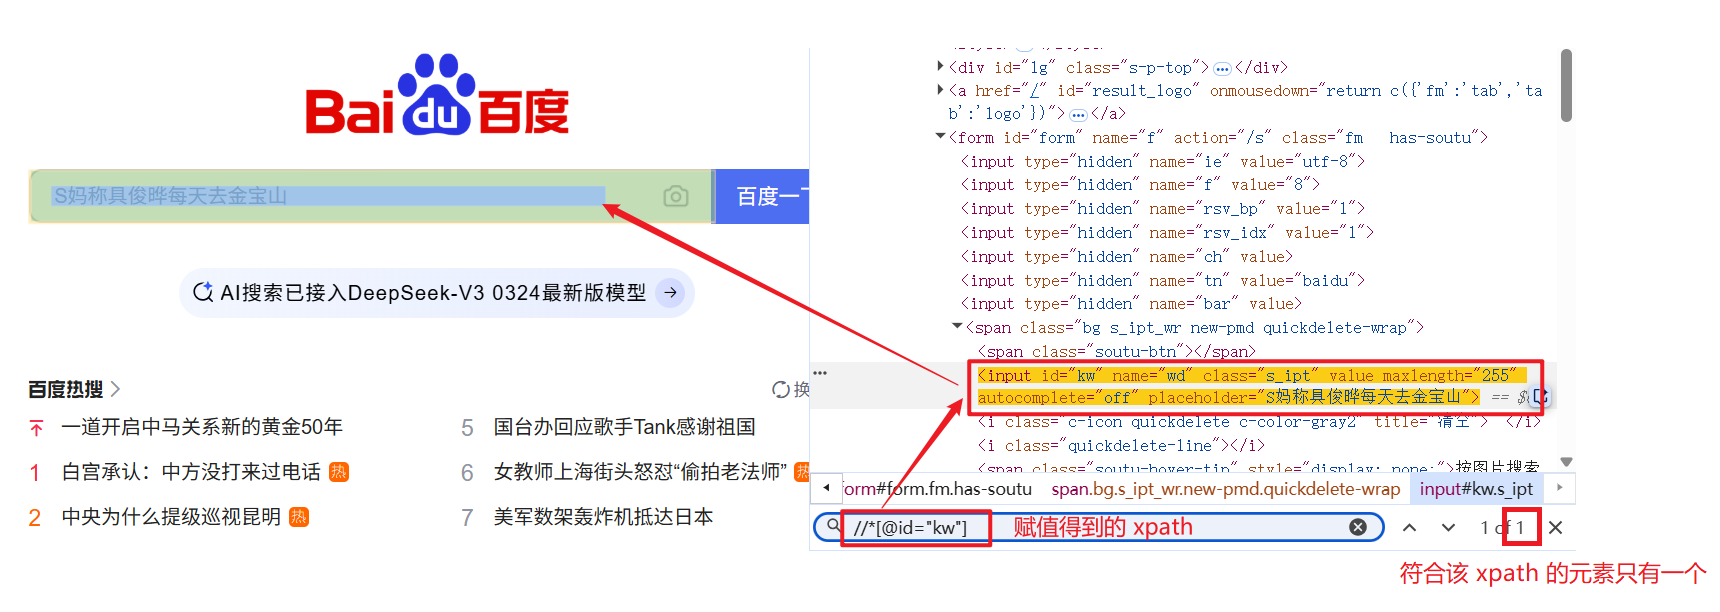Click scrollbar down arrow in Elements panel

[x=1566, y=462]
